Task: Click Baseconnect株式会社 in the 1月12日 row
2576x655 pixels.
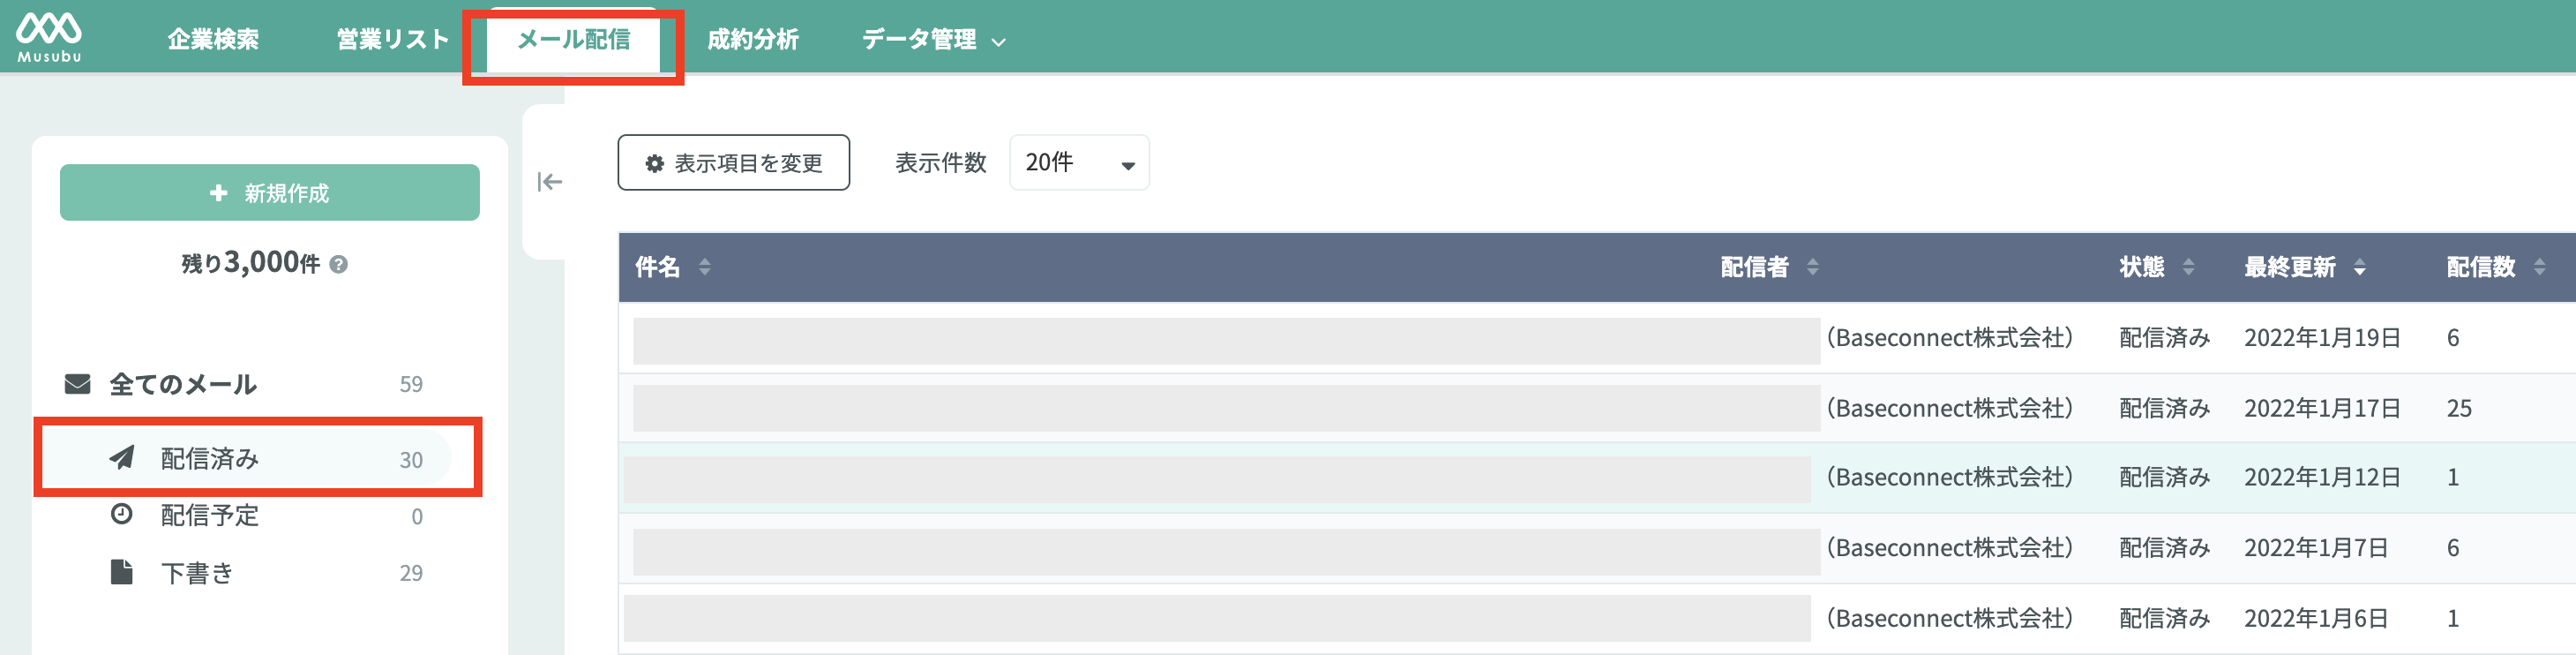Action: coord(1950,477)
